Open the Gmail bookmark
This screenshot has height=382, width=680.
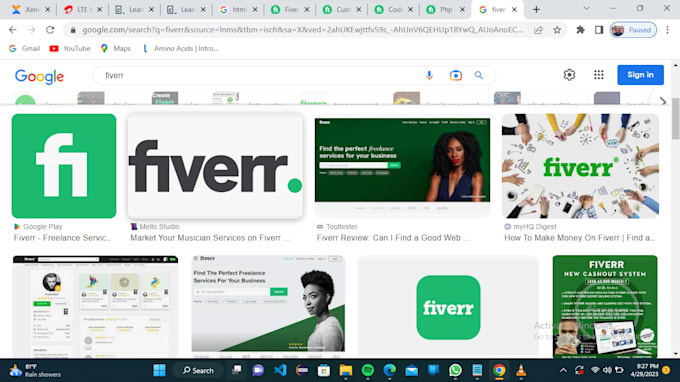click(x=25, y=49)
